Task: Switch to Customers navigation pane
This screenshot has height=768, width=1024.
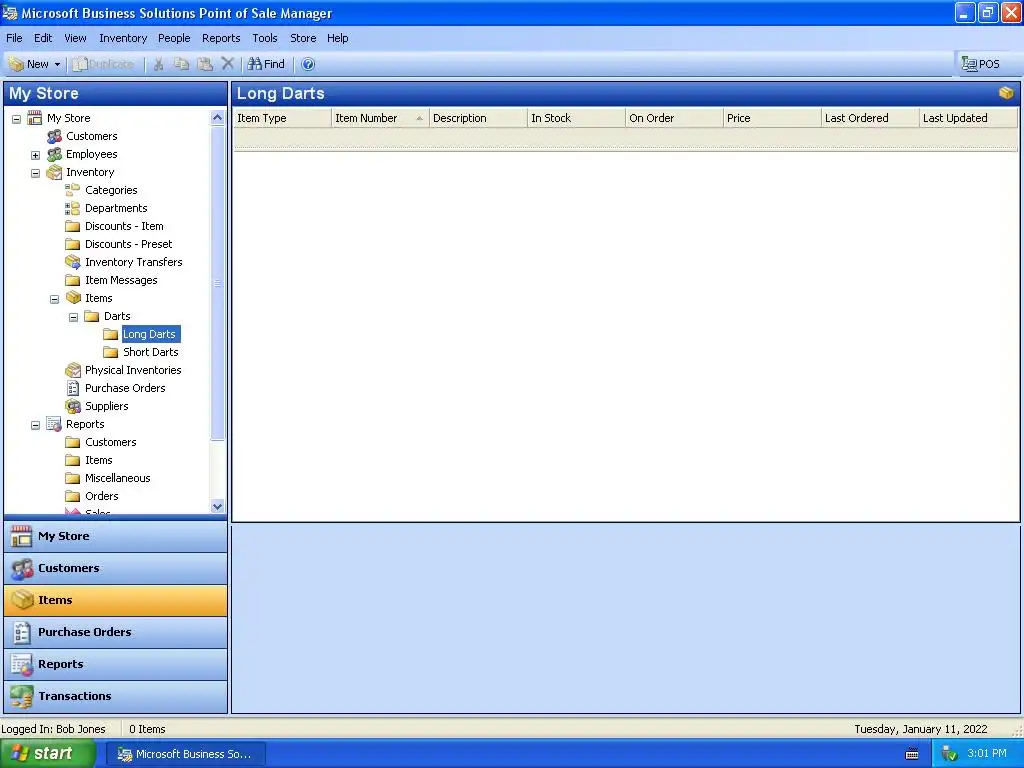Action: click(x=116, y=568)
